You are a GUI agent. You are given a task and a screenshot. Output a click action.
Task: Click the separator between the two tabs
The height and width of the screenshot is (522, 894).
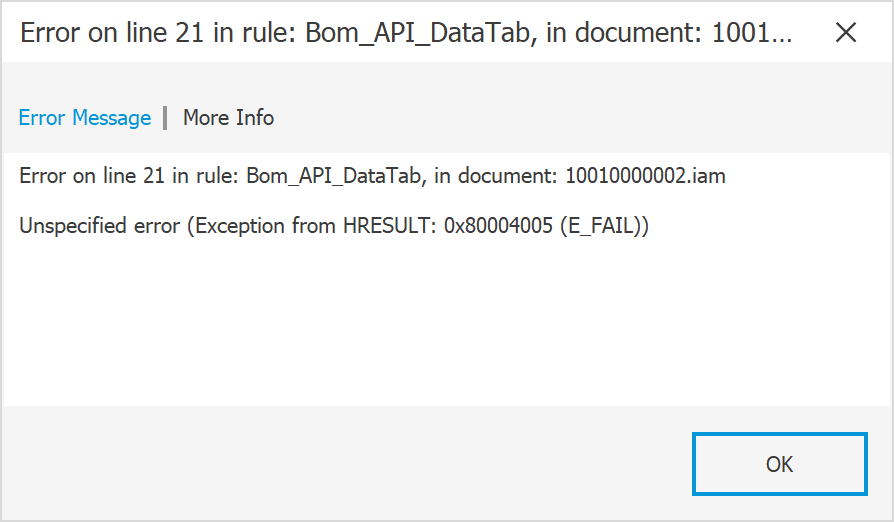[166, 118]
